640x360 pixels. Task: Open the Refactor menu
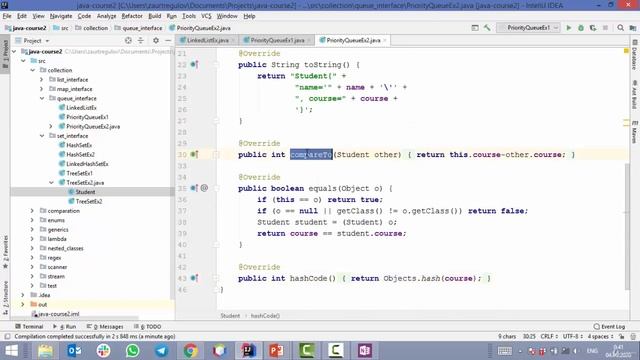132,16
